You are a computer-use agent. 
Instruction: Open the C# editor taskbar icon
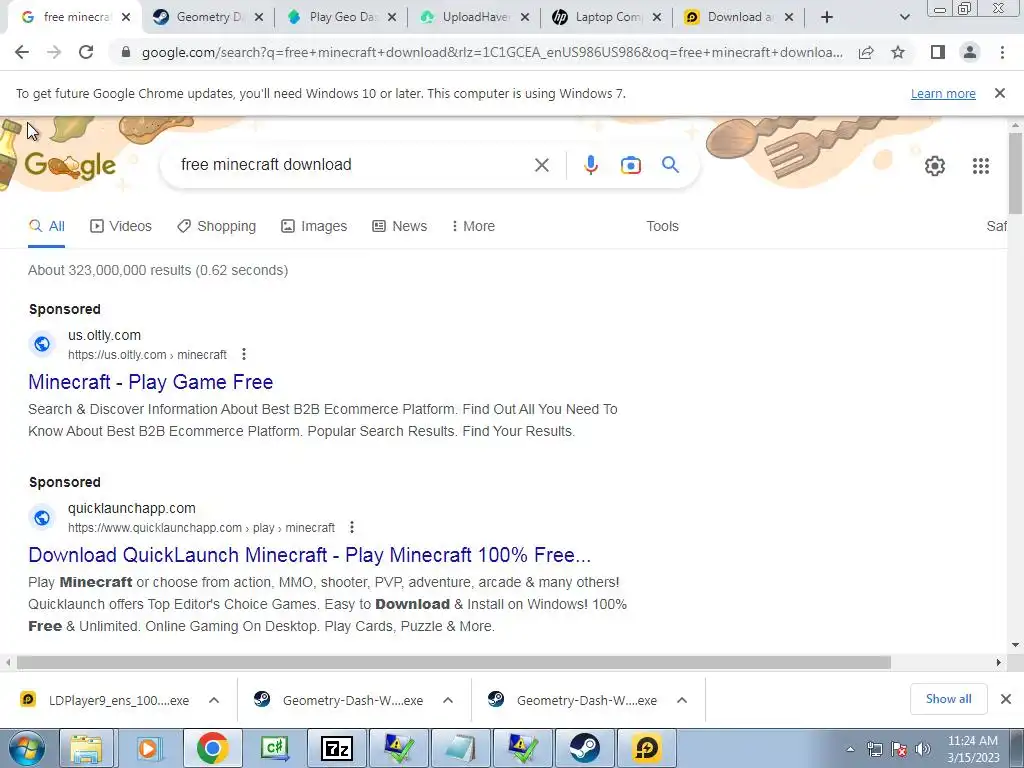(x=275, y=748)
